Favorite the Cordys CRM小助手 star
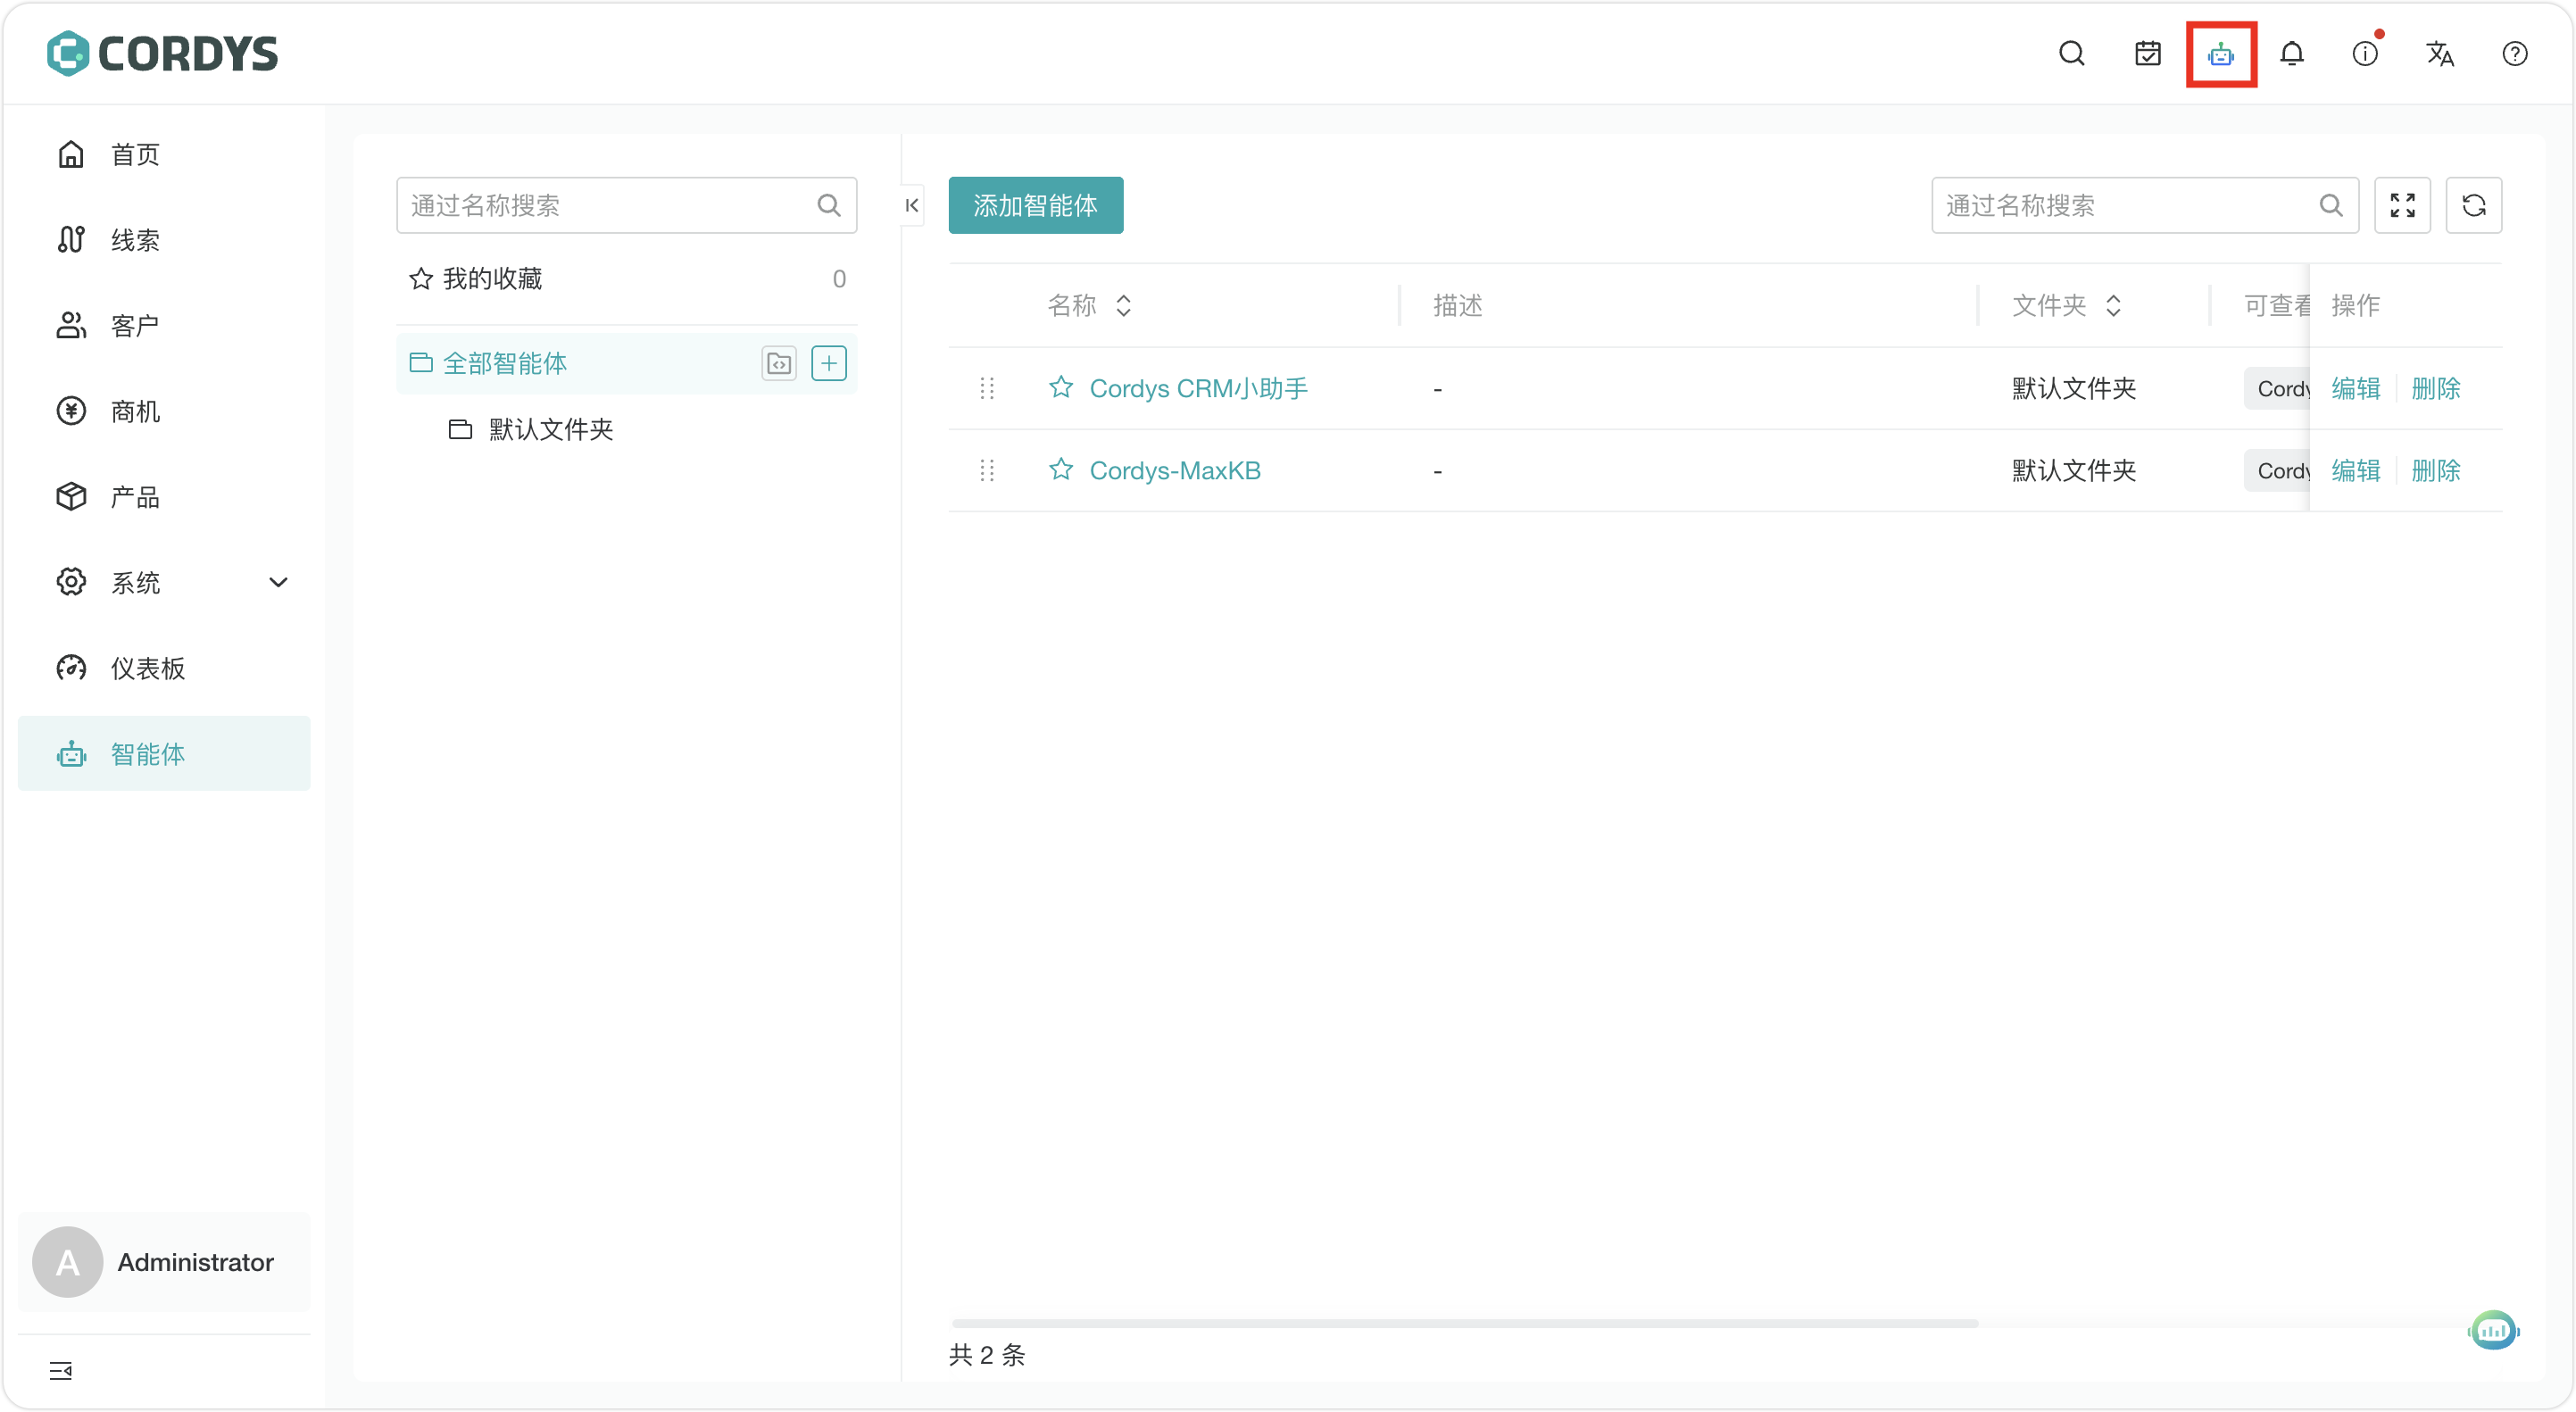Screen dimensions: 2576x1412 (x=1061, y=387)
